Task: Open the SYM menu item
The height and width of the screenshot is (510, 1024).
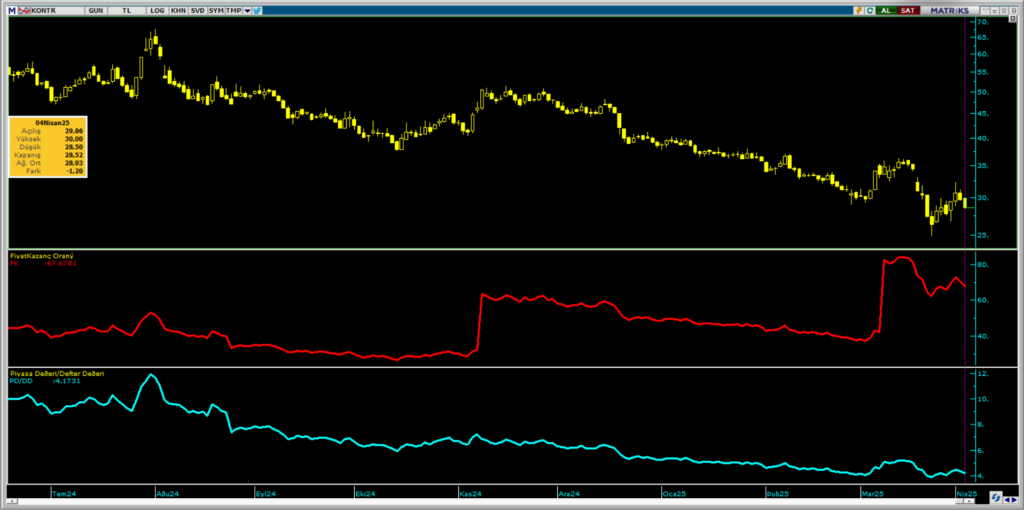Action: point(216,10)
